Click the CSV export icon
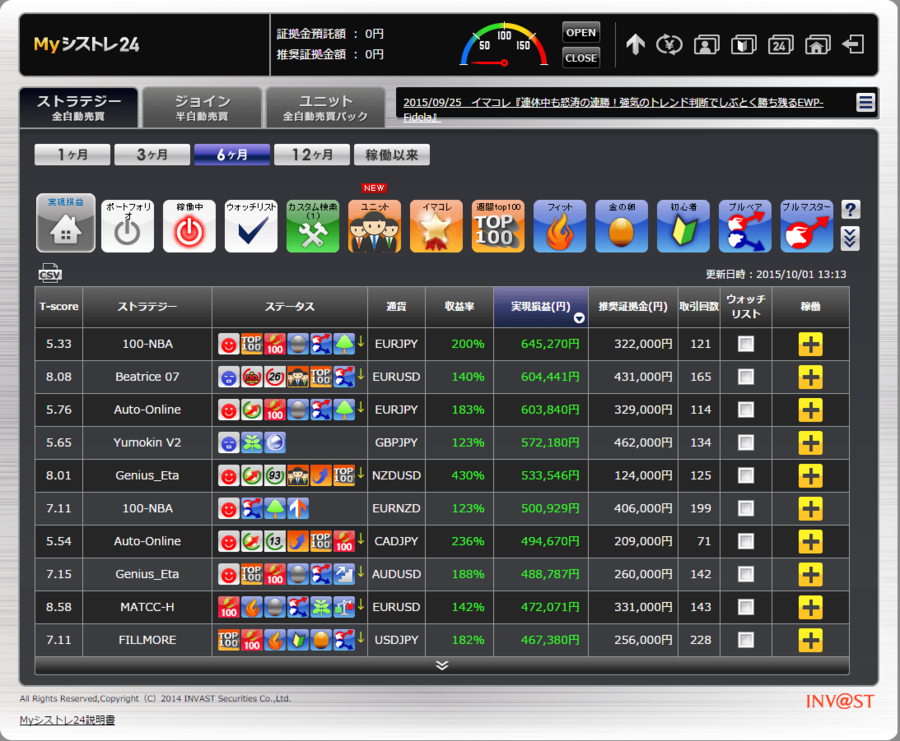The height and width of the screenshot is (741, 900). point(49,275)
